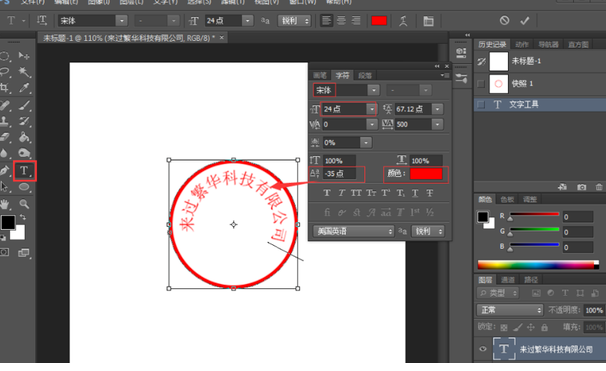Viewport: 606px width, 371px height.
Task: Open font size dropdown in Character panel
Action: [x=371, y=109]
